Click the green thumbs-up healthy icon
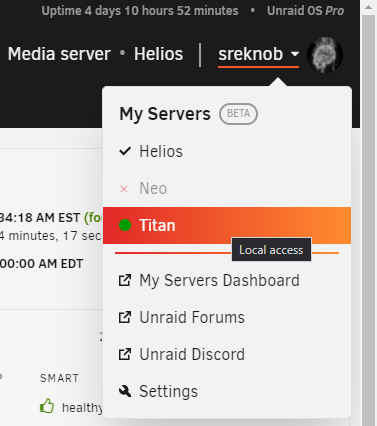Screen dimensions: 377x426 tap(47, 406)
